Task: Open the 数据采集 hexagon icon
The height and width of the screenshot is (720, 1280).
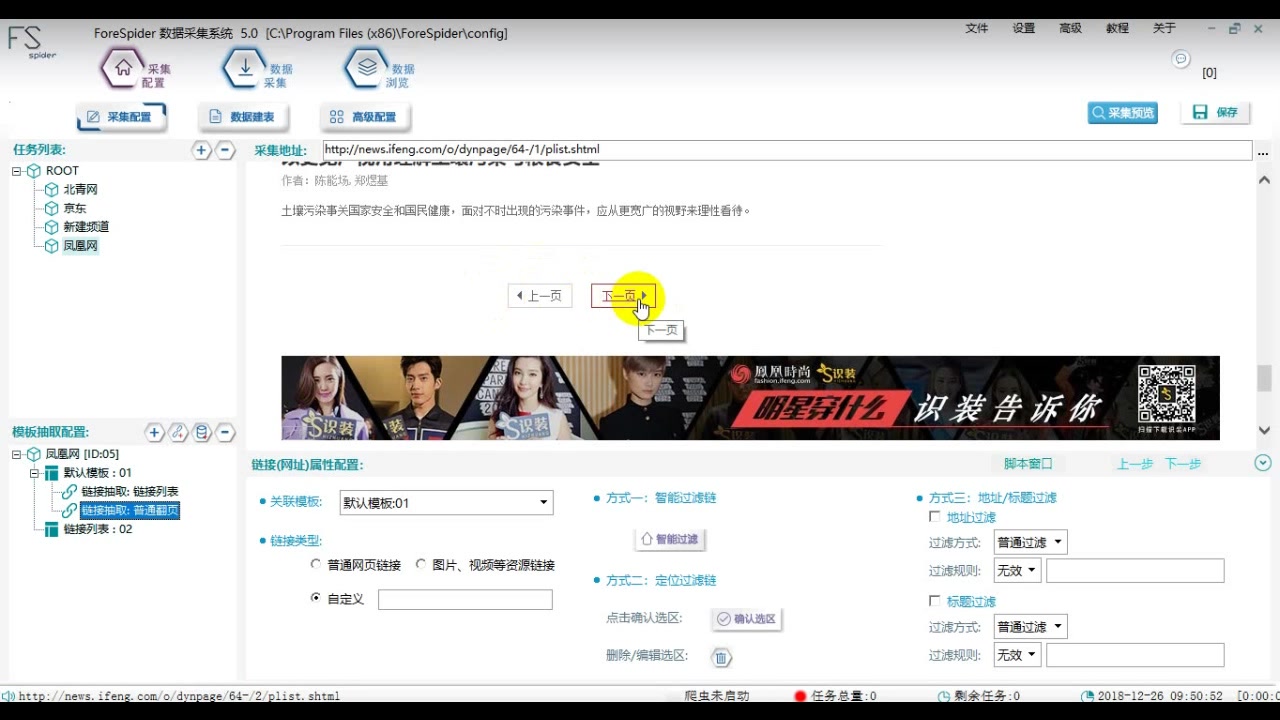Action: [244, 67]
